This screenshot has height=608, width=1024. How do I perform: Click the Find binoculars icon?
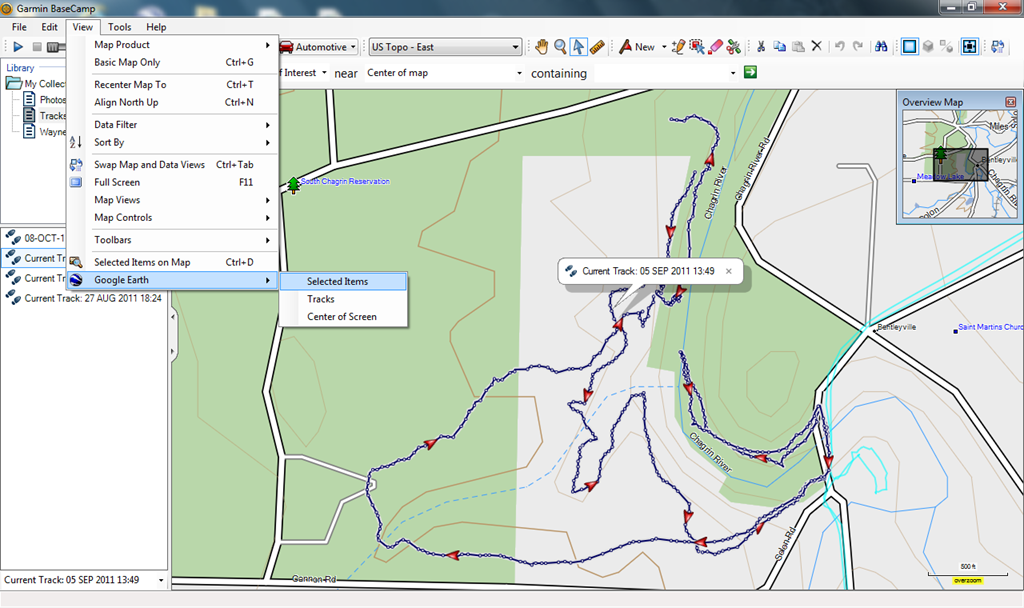pos(882,47)
